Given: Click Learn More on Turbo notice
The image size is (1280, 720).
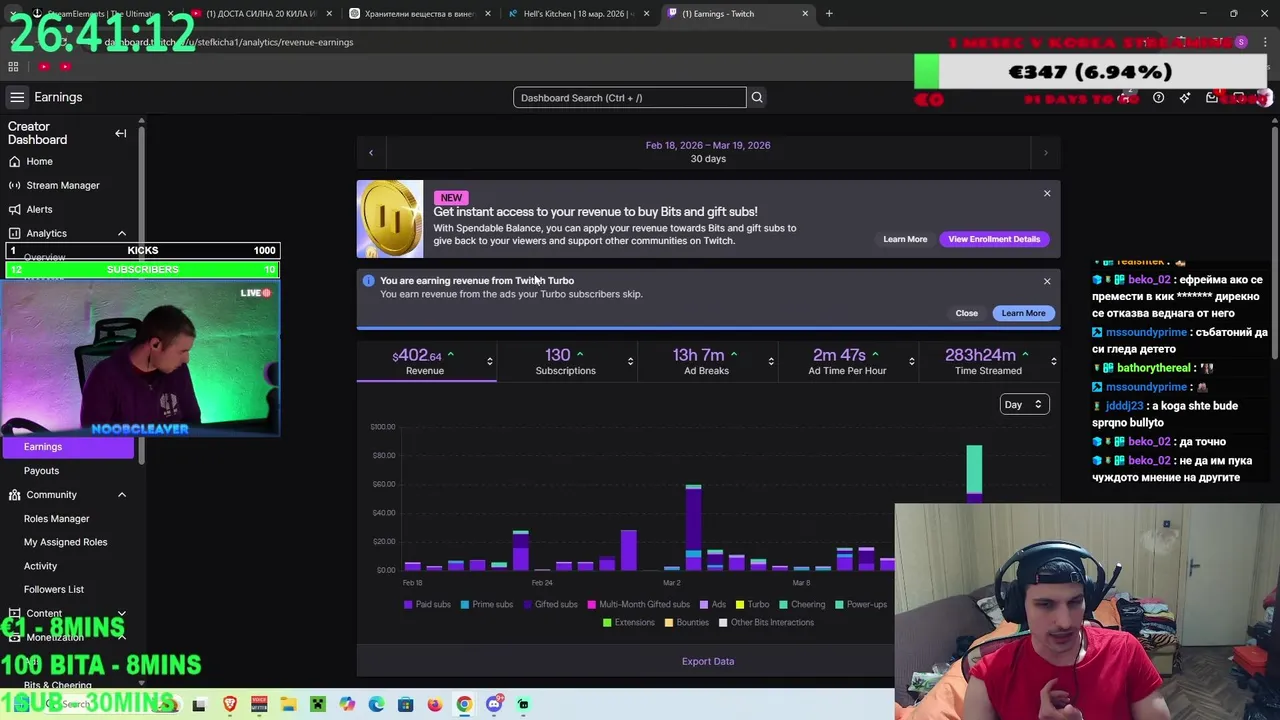Looking at the screenshot, I should (1023, 313).
